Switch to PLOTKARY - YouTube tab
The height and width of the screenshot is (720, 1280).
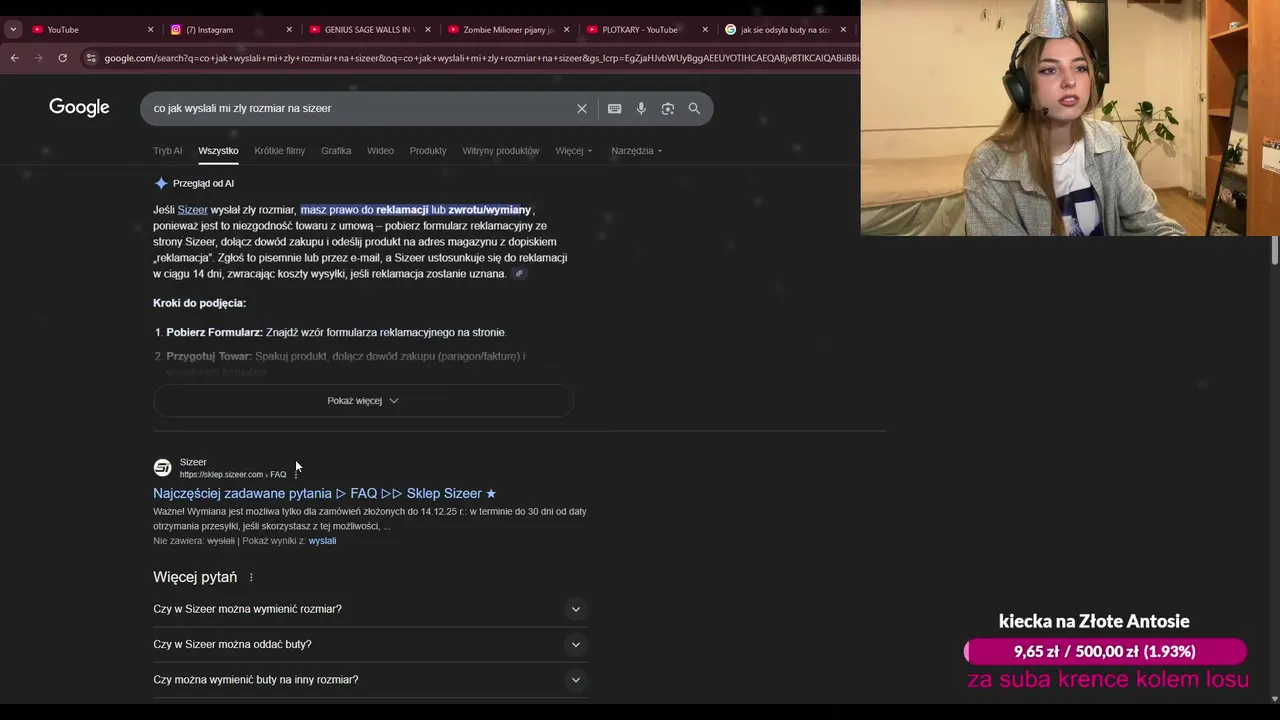coord(646,29)
